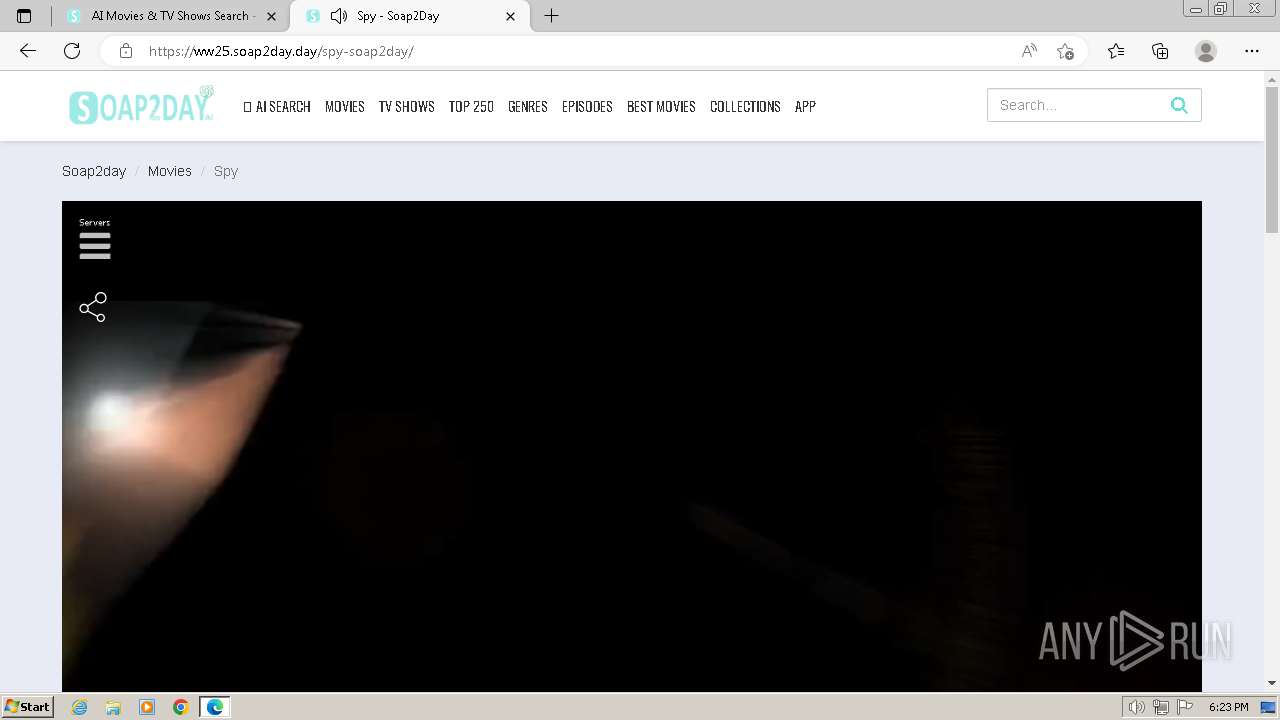1280x720 pixels.
Task: Click the video player area
Action: [x=632, y=446]
